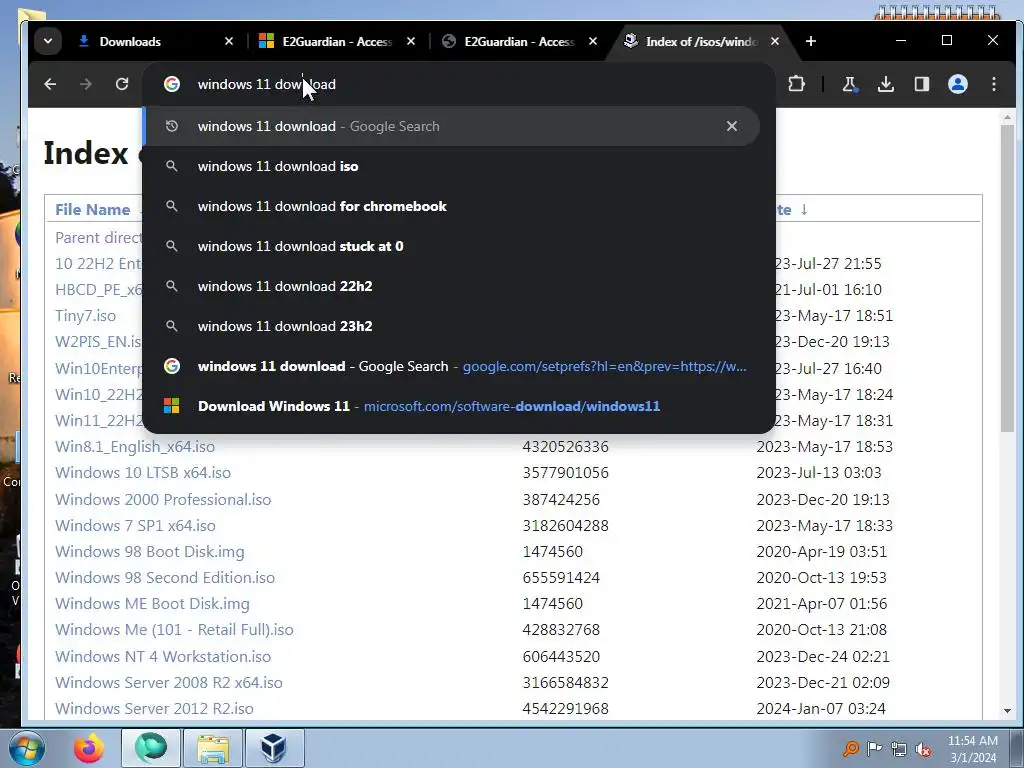This screenshot has height=768, width=1024.
Task: Choose suggestion windows 11 download 23h2
Action: tap(452, 326)
